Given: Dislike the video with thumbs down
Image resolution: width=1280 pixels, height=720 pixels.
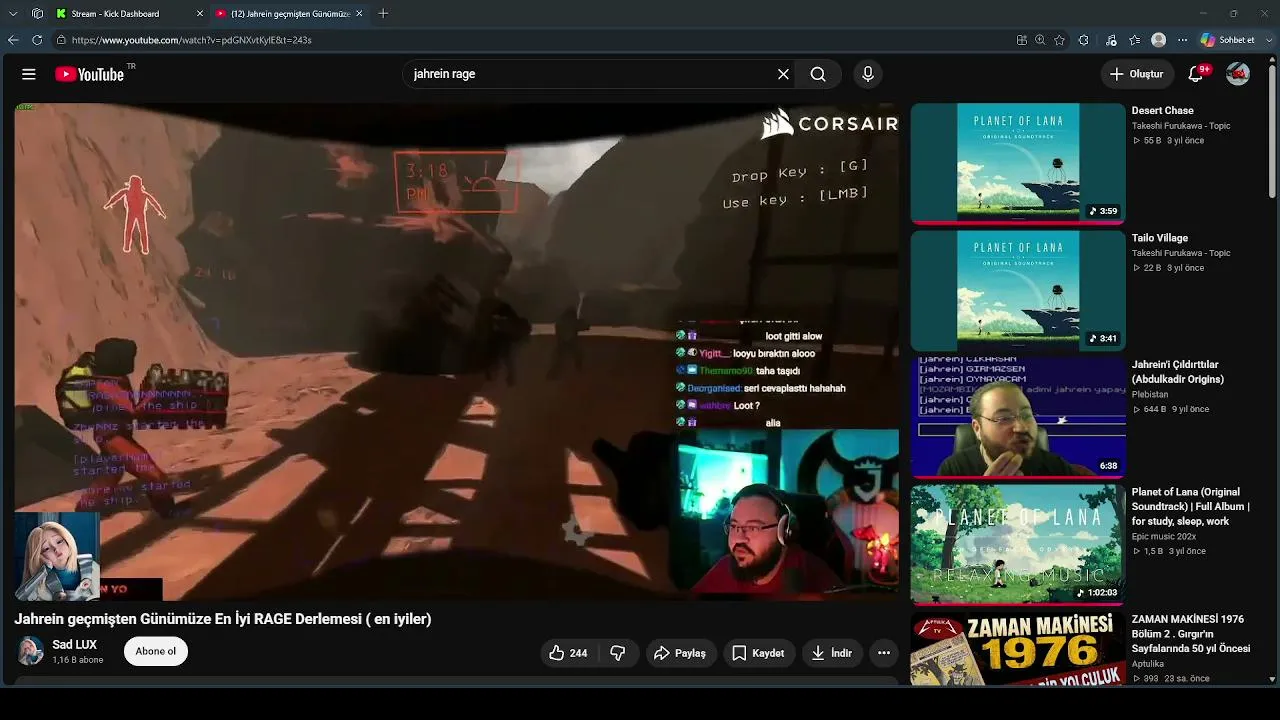Looking at the screenshot, I should 618,653.
